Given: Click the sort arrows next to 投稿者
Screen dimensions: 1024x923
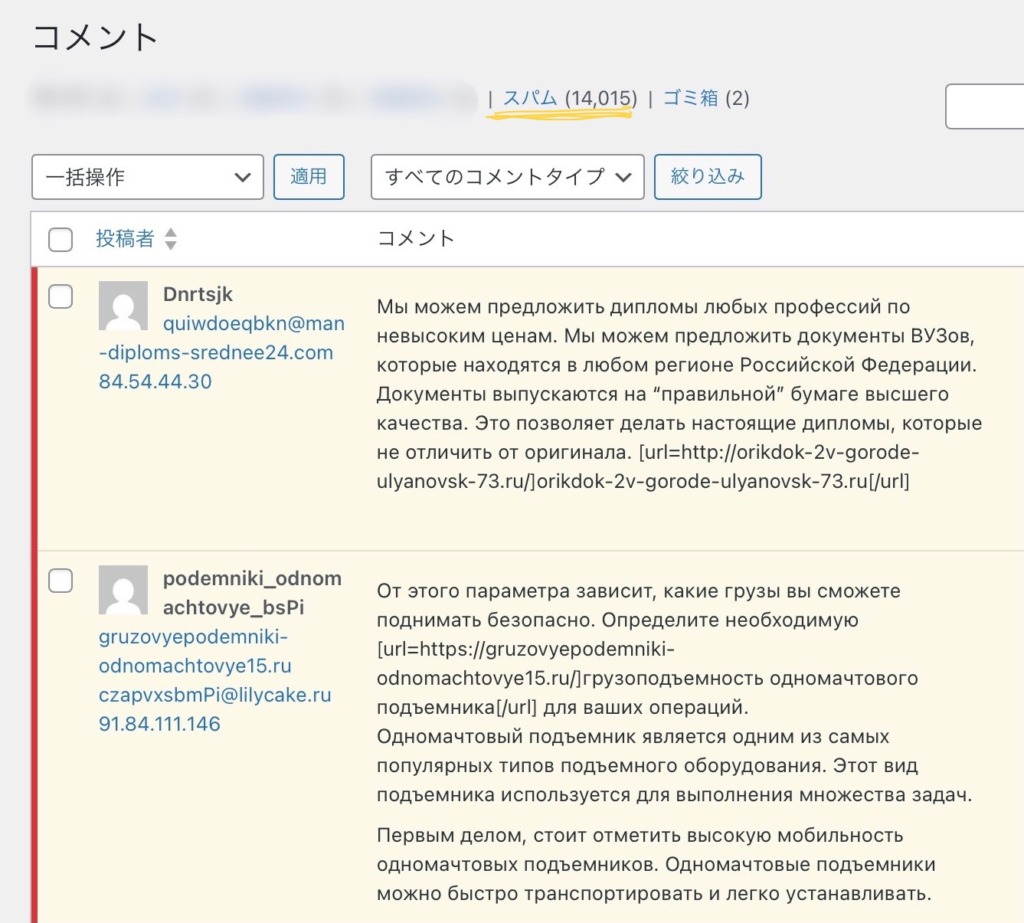Looking at the screenshot, I should pyautogui.click(x=170, y=239).
